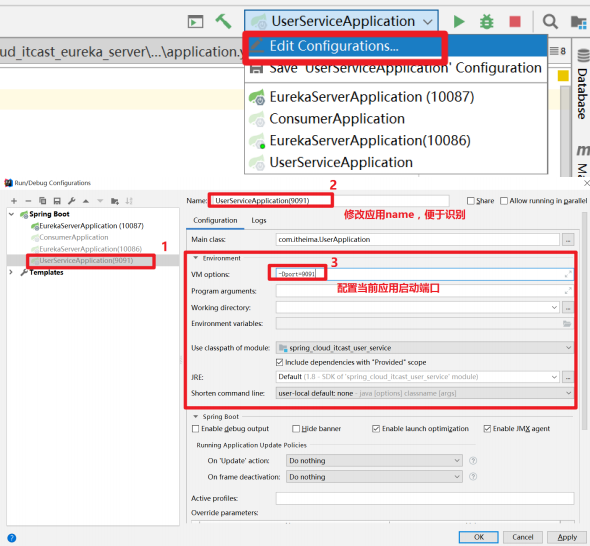Click the expand icon in Program arguments field
The height and width of the screenshot is (546, 590).
(568, 290)
